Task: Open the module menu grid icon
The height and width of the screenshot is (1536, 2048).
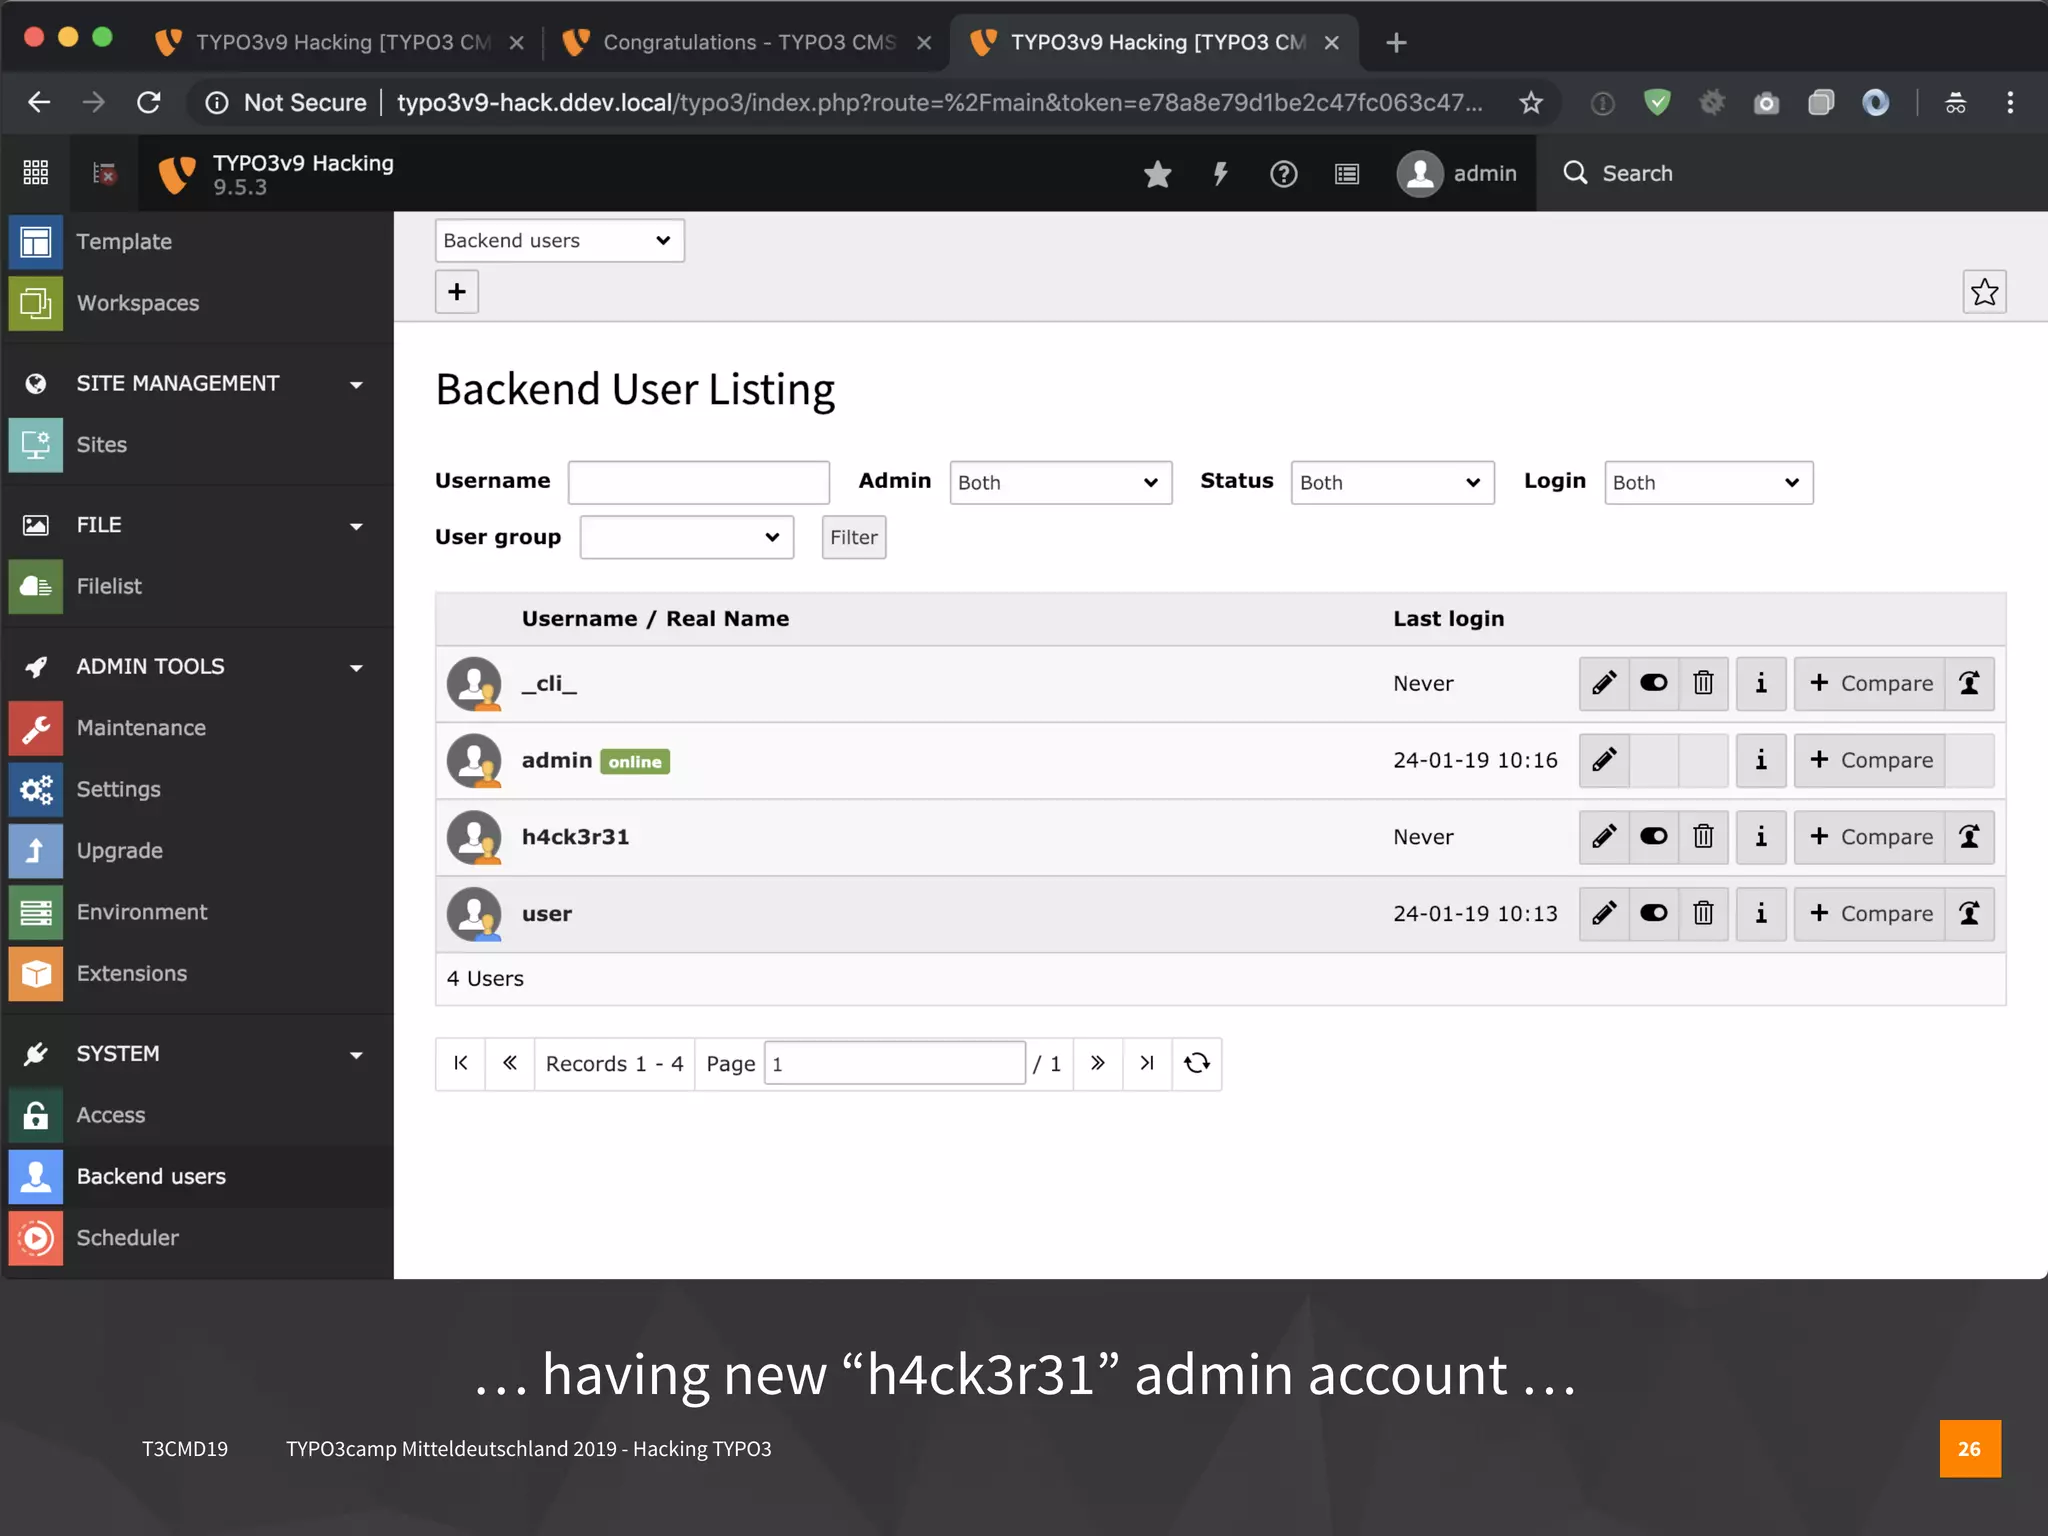Action: point(36,173)
